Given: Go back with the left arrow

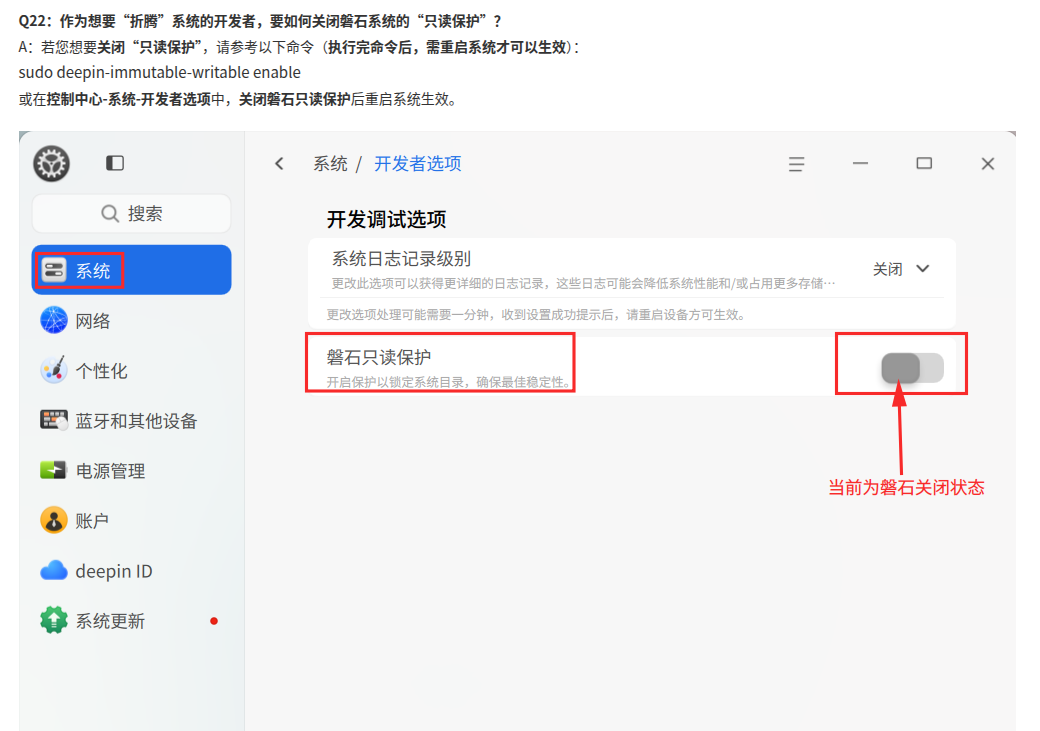Looking at the screenshot, I should click(279, 164).
